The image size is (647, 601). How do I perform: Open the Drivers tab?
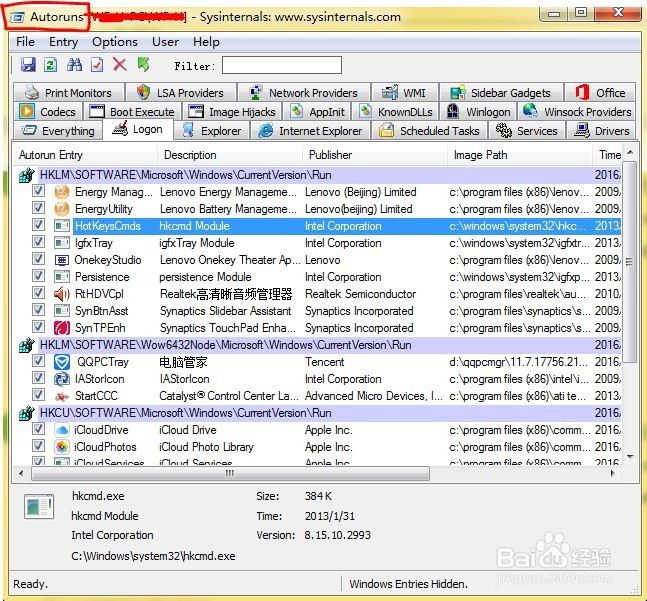point(601,131)
